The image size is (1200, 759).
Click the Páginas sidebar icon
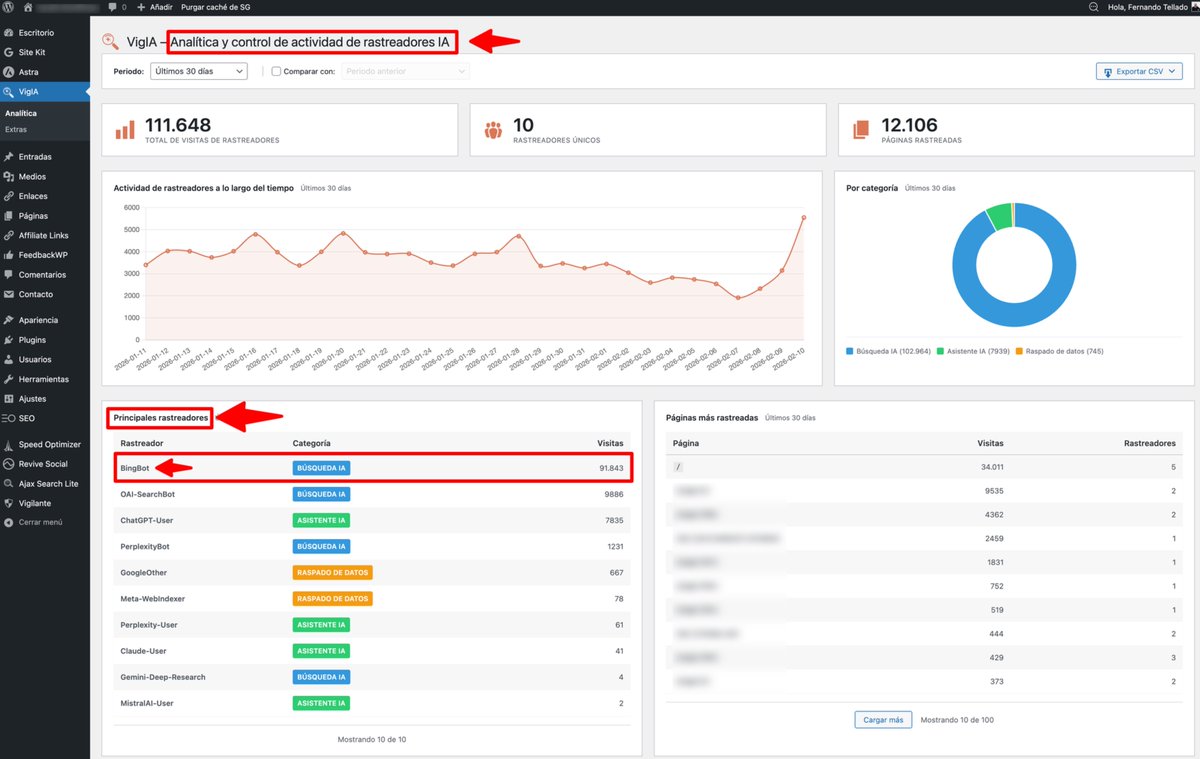tap(9, 216)
